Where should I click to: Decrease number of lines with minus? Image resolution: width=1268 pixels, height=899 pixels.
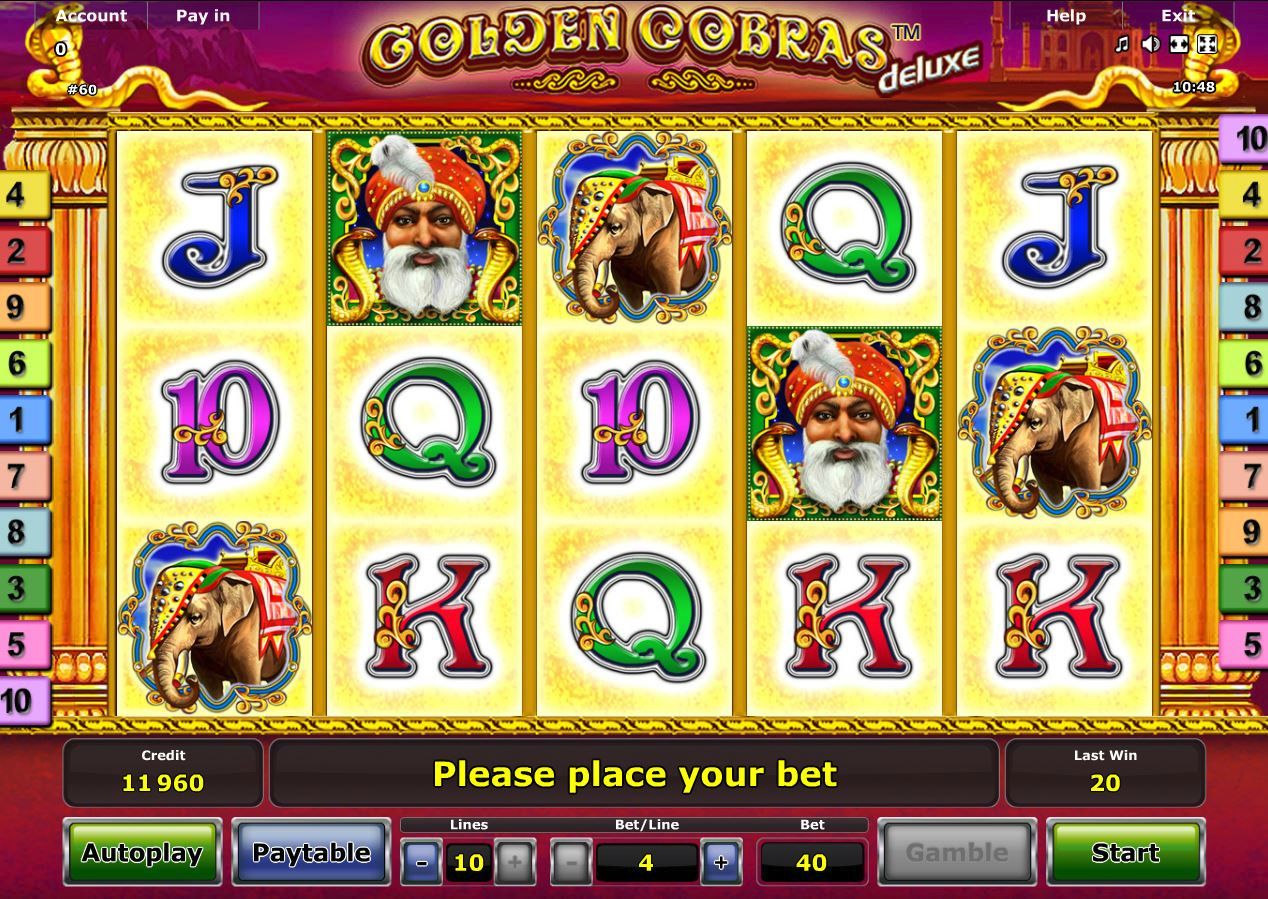(x=422, y=862)
